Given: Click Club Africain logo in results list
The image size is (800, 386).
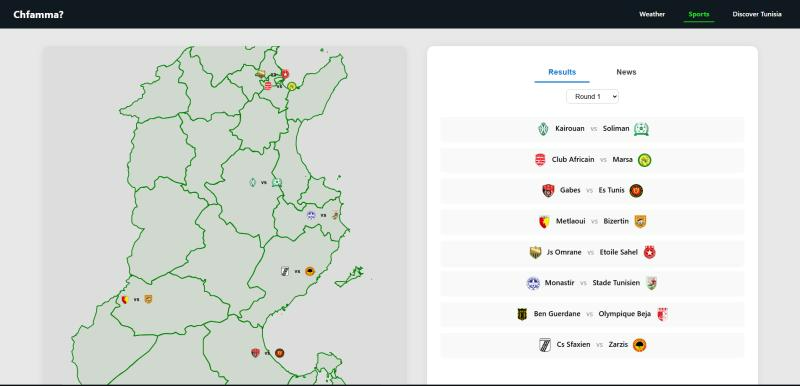Looking at the screenshot, I should pos(540,160).
